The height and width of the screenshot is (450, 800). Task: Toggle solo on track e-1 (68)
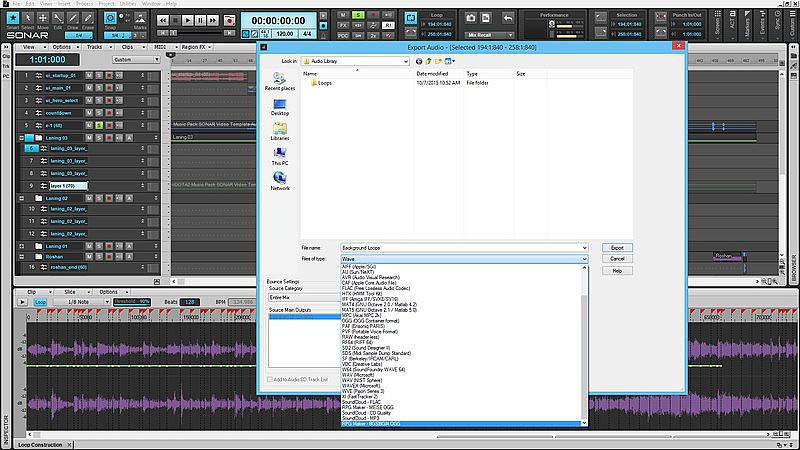click(97, 125)
